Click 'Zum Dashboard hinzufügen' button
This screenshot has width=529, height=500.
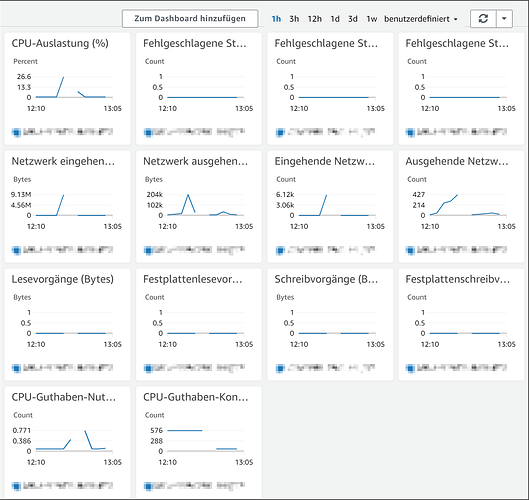click(190, 19)
